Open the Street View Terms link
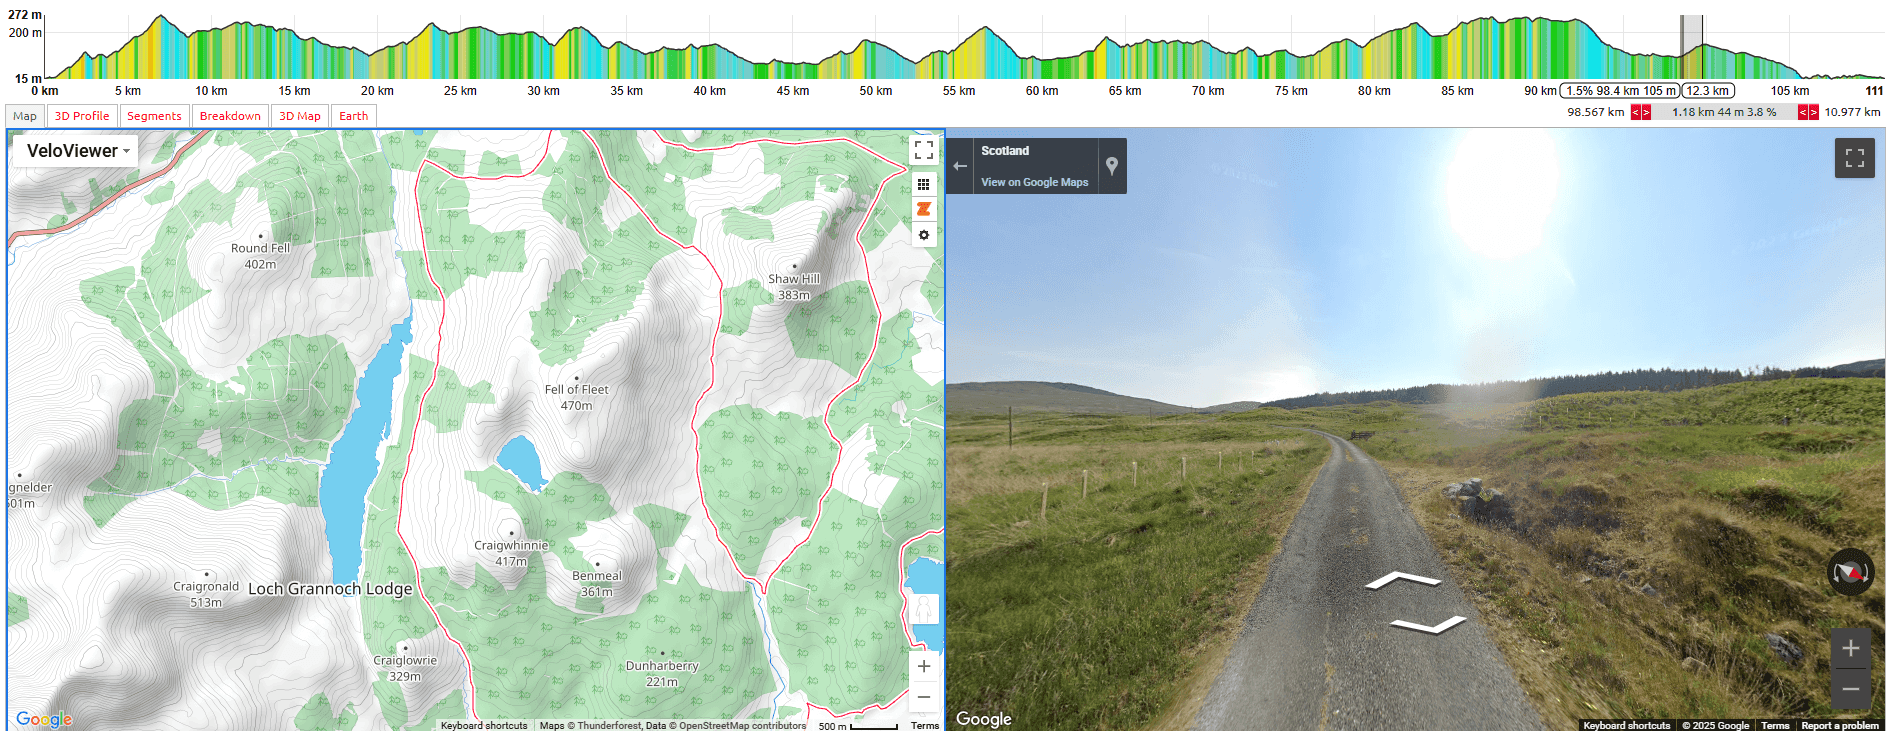This screenshot has height=731, width=1889. 1775,725
